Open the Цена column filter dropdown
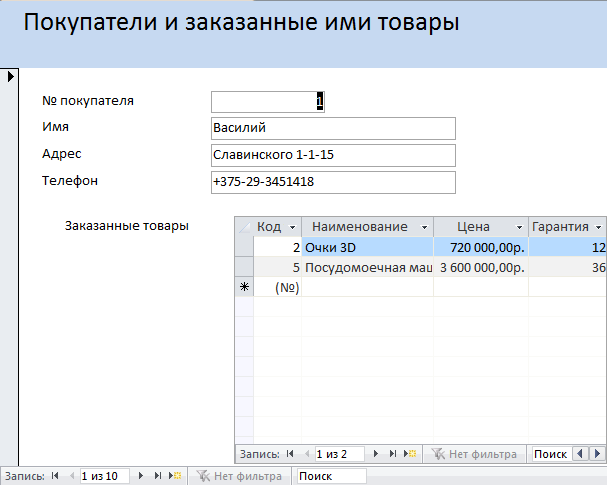607x485 pixels. (x=520, y=227)
